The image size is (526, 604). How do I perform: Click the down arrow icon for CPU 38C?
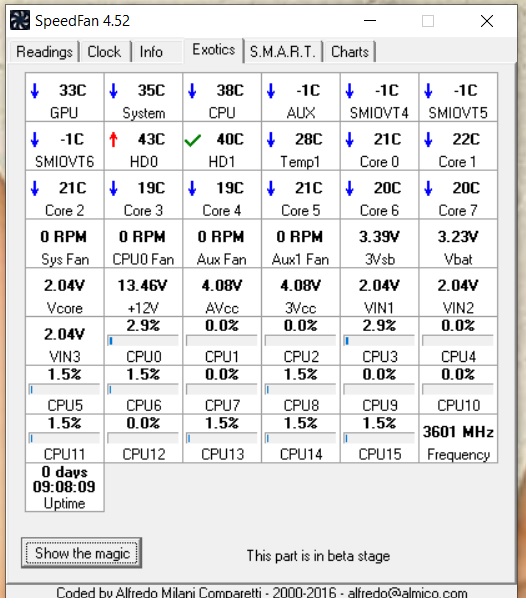tap(192, 91)
